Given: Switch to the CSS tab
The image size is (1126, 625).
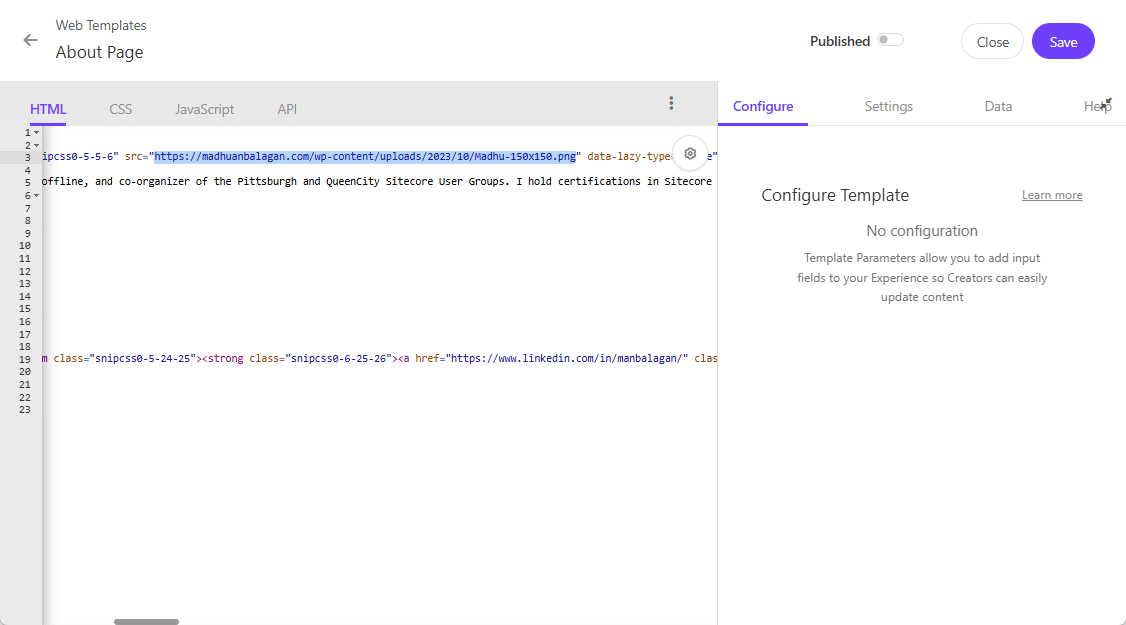Looking at the screenshot, I should point(120,109).
